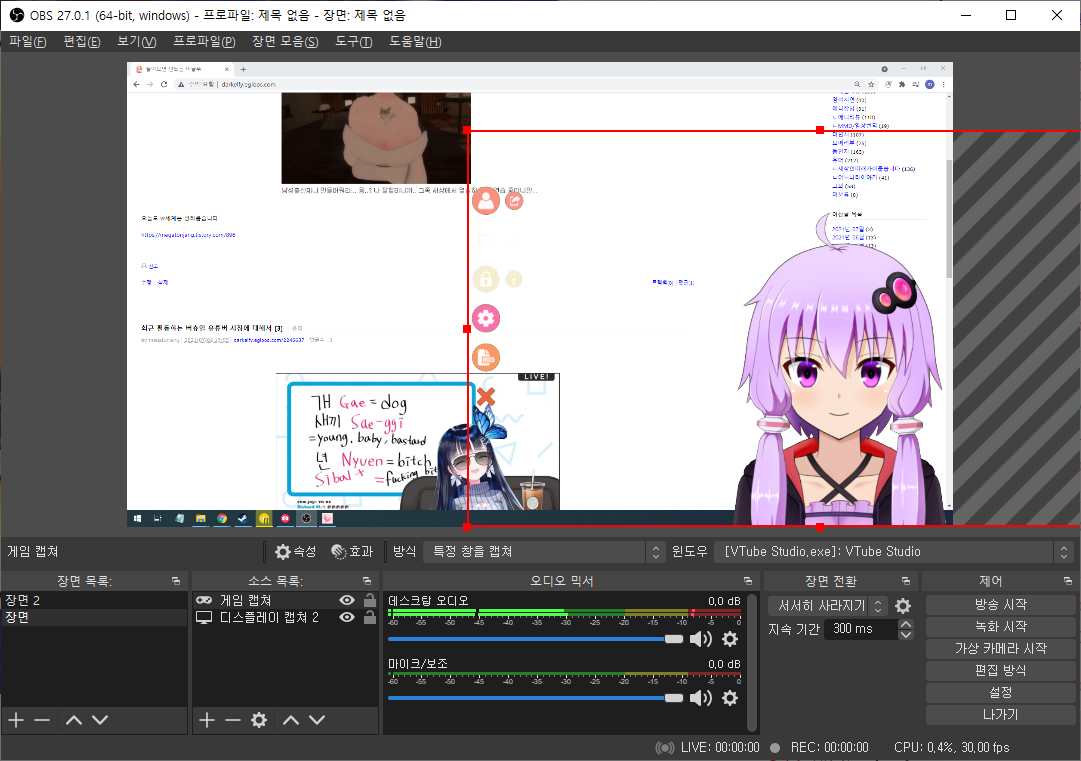Open transition properties gear
Image resolution: width=1081 pixels, height=761 pixels.
coord(902,606)
